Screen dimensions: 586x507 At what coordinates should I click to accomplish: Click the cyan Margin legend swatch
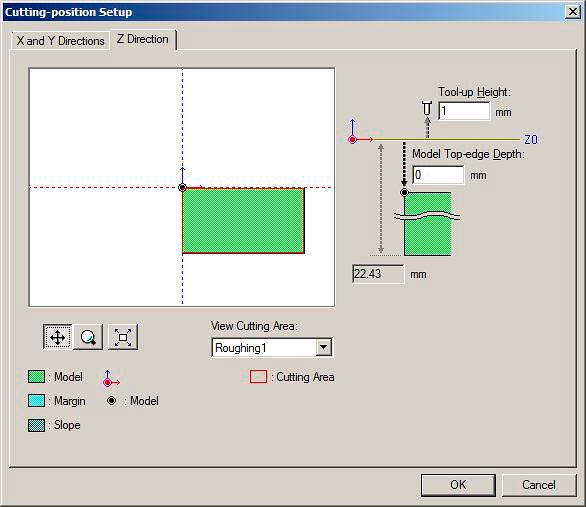tap(36, 401)
